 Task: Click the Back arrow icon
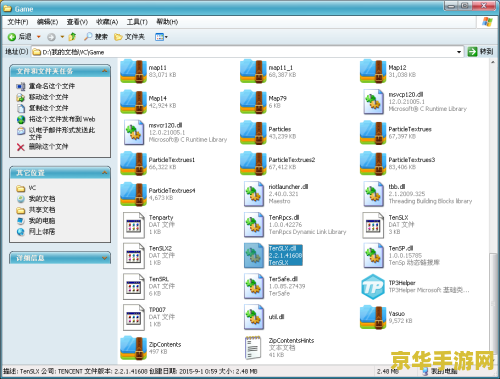click(12, 37)
